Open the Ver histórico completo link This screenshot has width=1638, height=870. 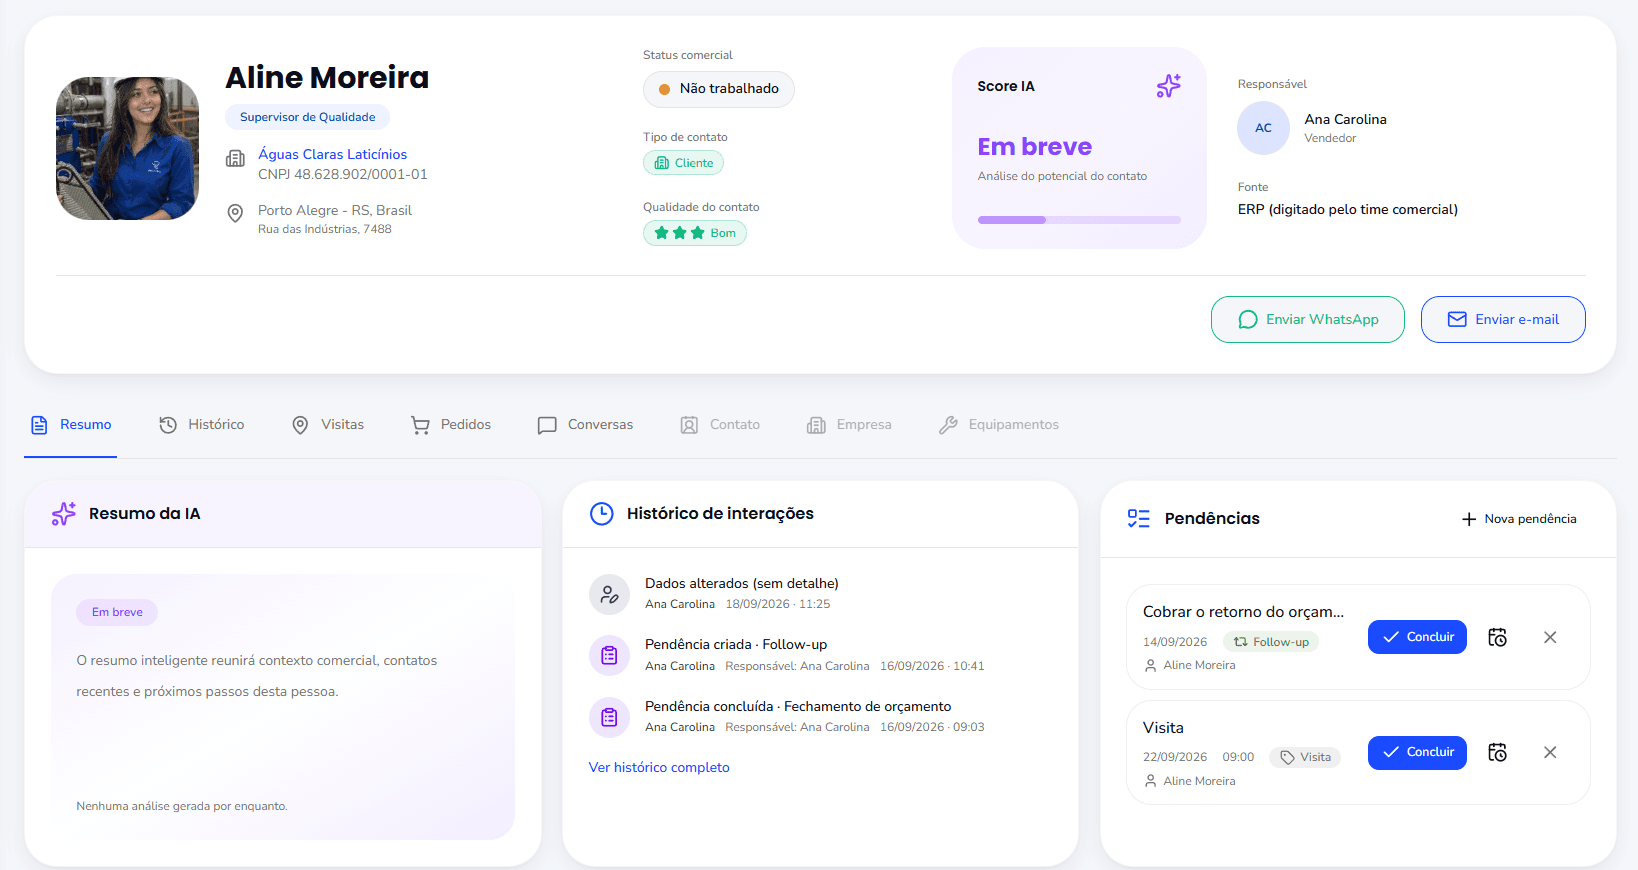click(x=659, y=768)
